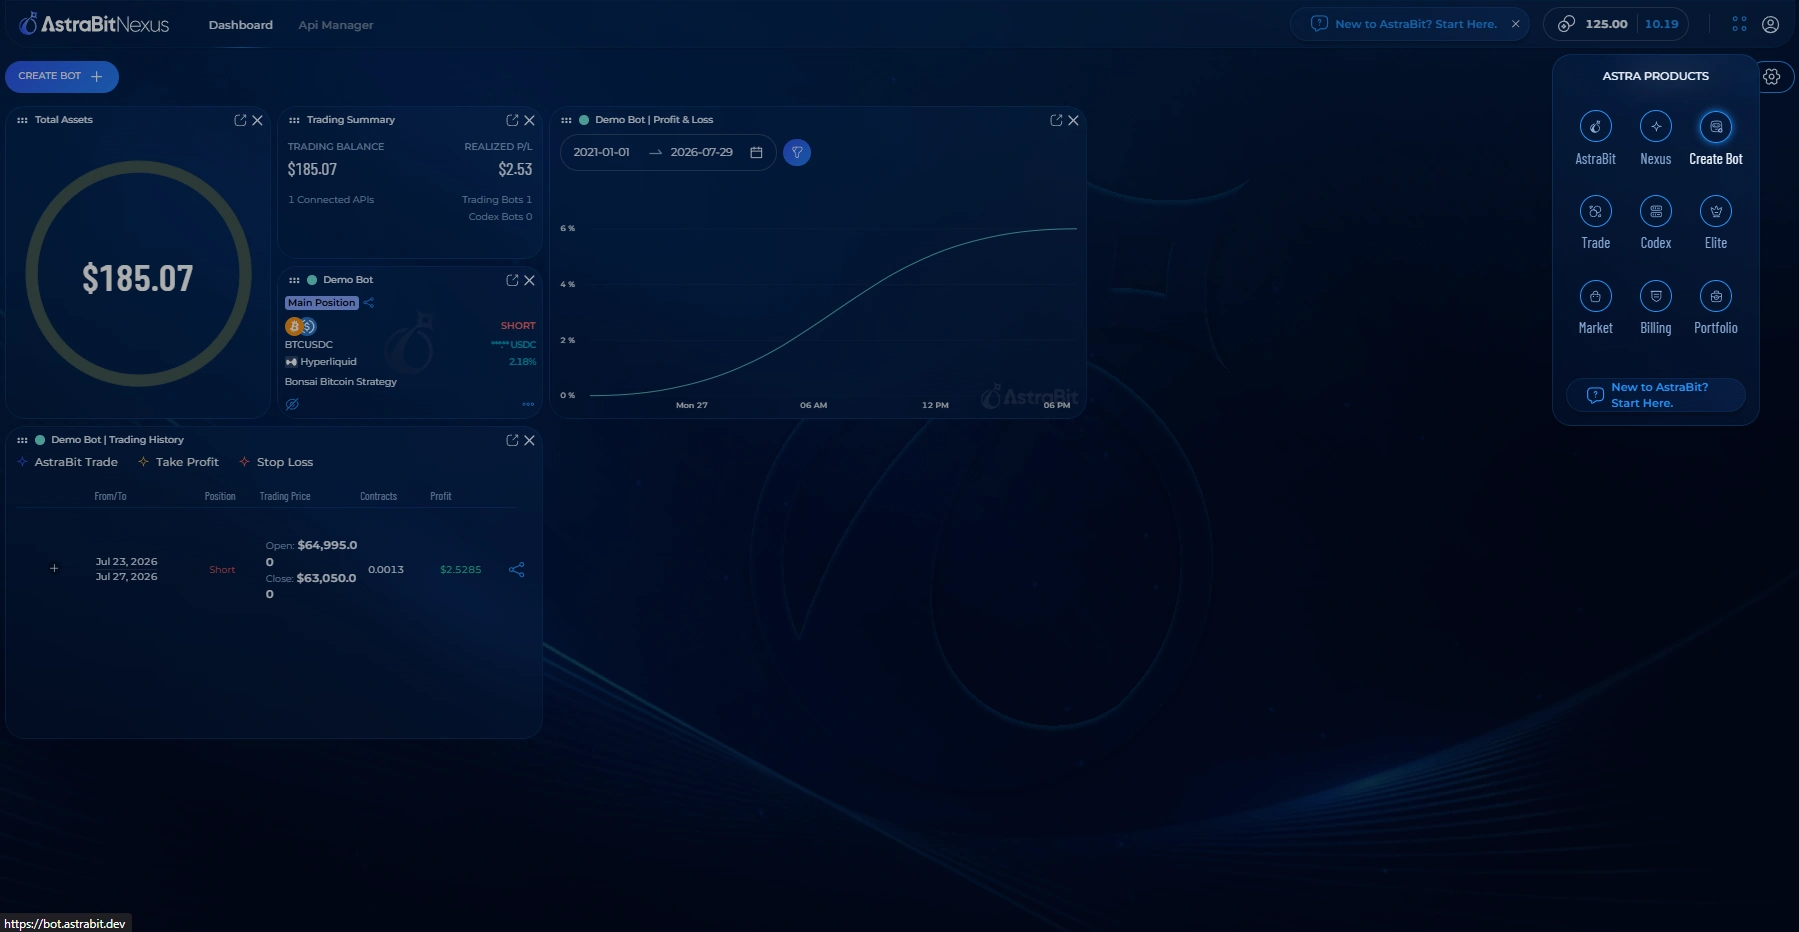Screen dimensions: 1799x932
Task: Close the Profit & Loss widget
Action: tap(1073, 120)
